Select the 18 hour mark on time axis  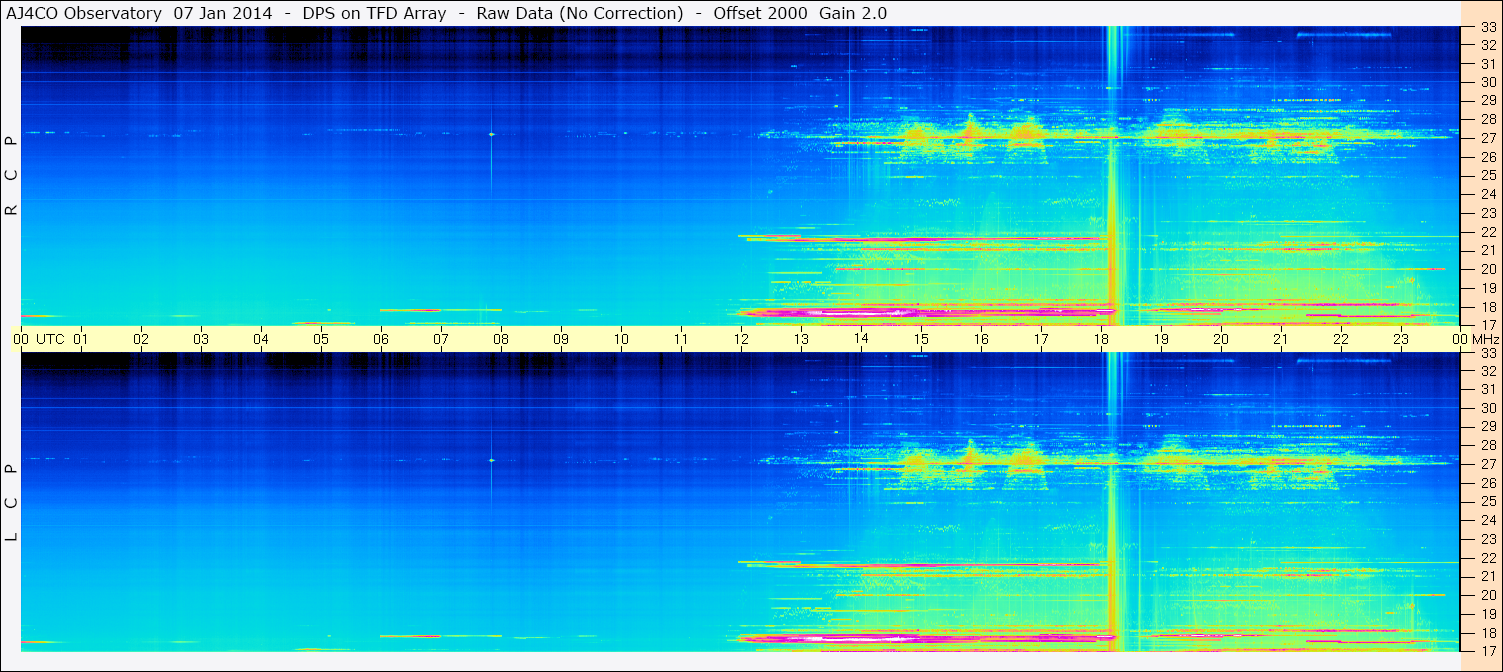(x=1101, y=339)
